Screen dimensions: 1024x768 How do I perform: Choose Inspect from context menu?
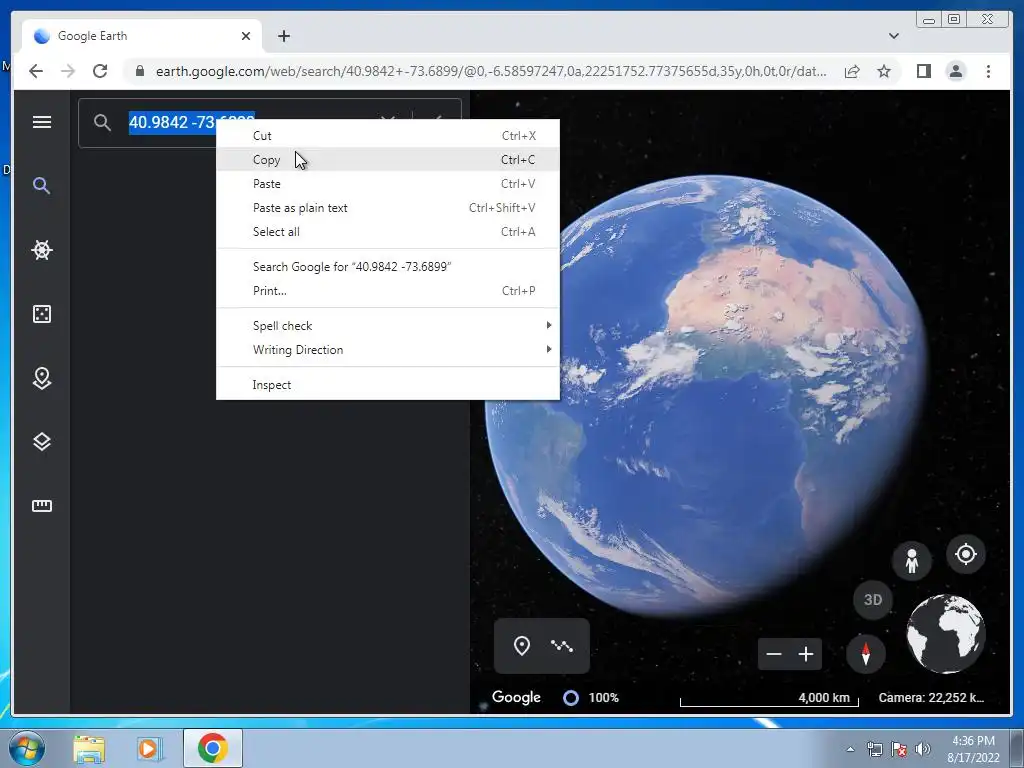[388, 385]
